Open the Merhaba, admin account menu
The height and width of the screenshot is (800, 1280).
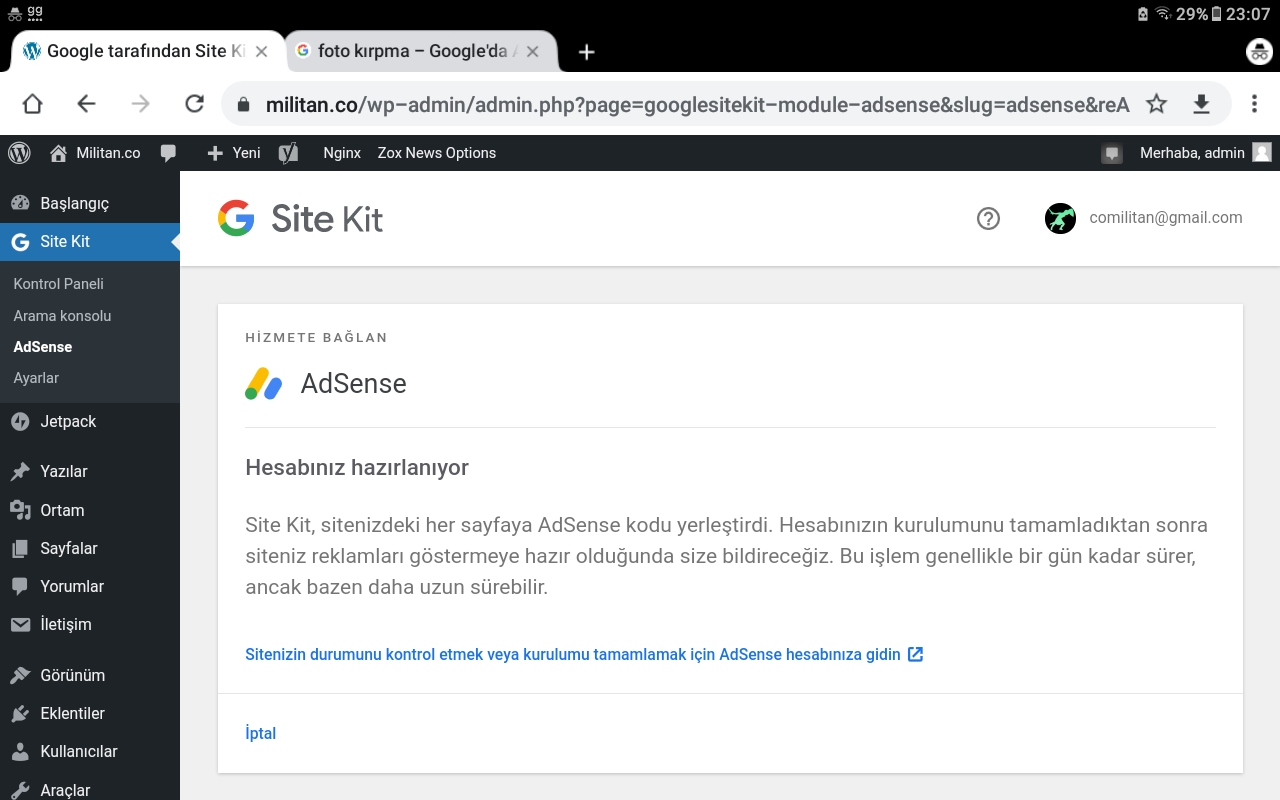(1205, 153)
